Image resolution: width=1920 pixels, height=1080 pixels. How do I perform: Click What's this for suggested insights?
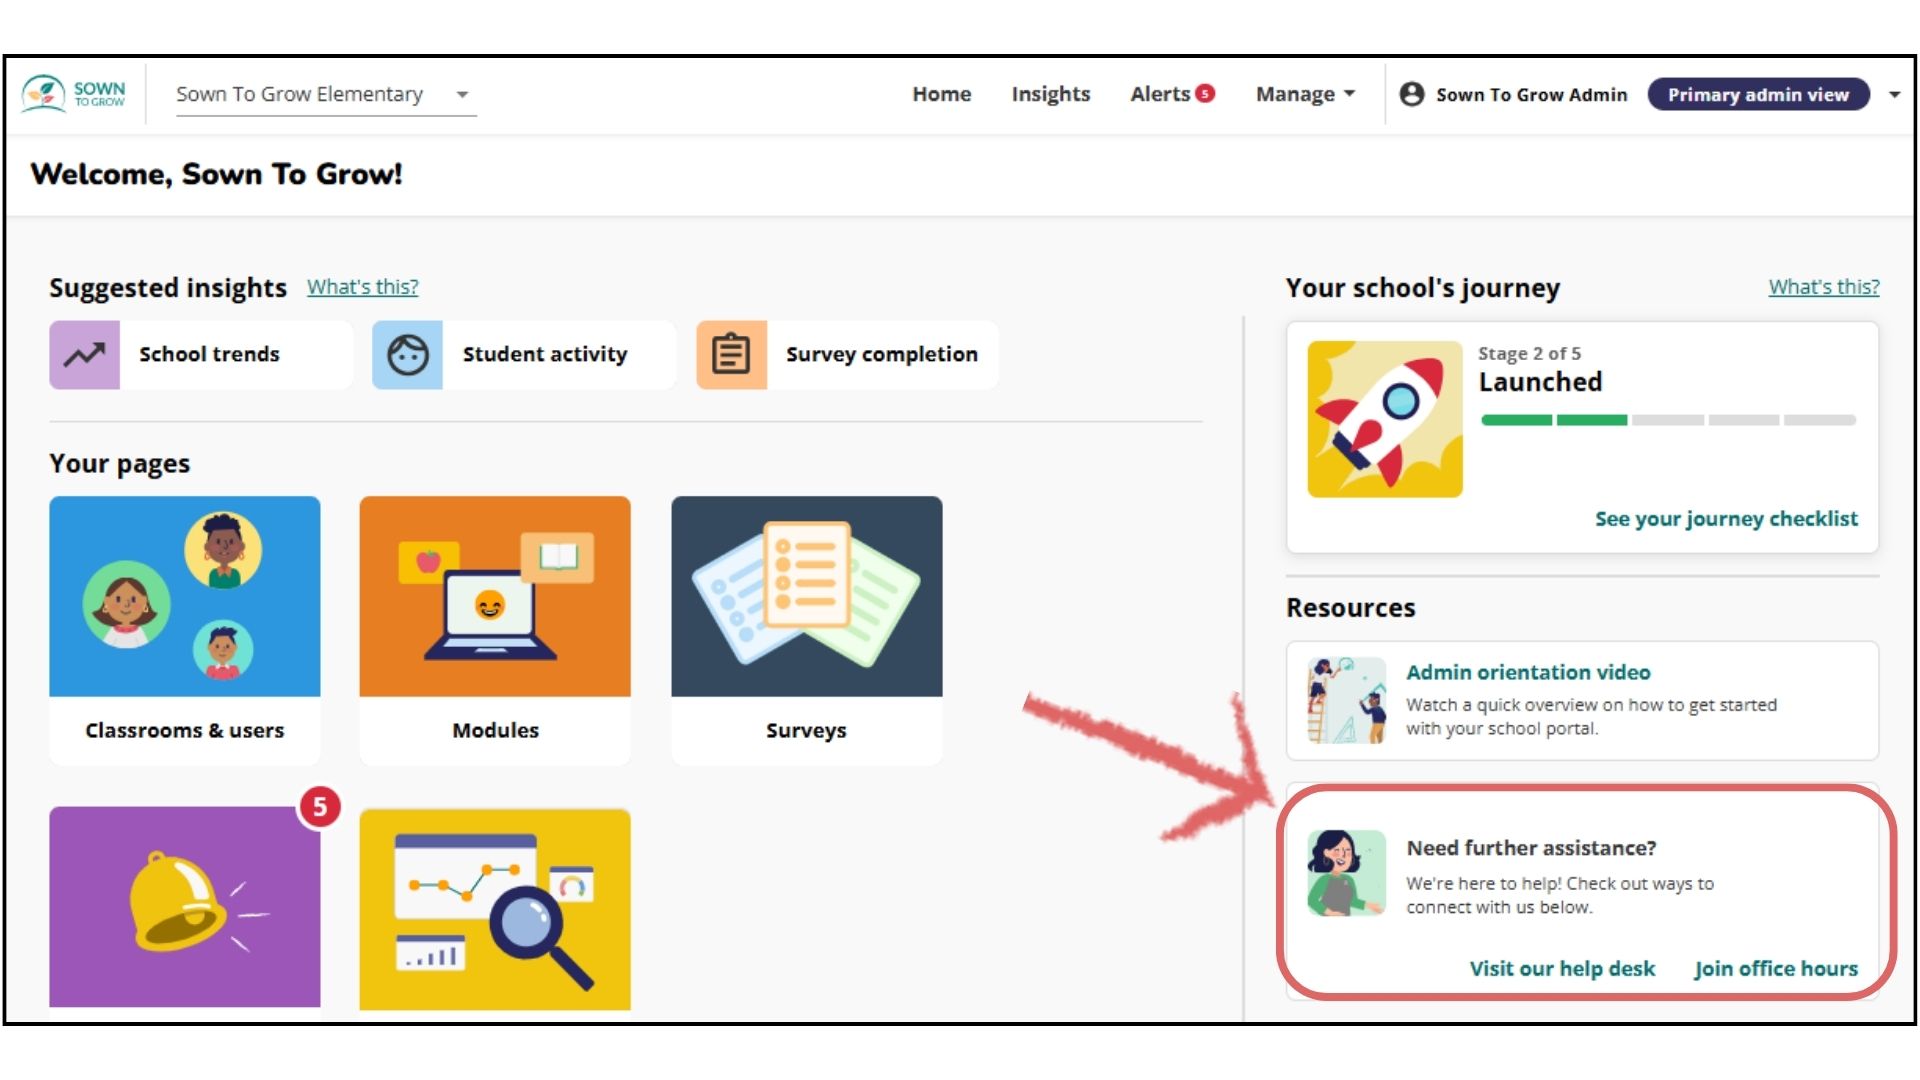coord(363,286)
